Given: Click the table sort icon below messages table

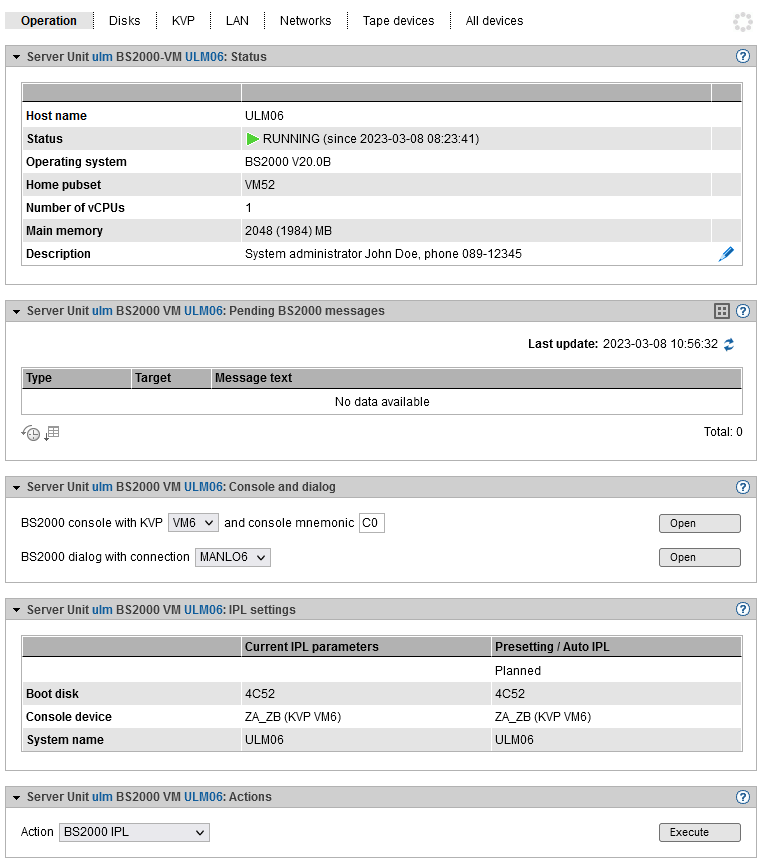Looking at the screenshot, I should coord(52,433).
